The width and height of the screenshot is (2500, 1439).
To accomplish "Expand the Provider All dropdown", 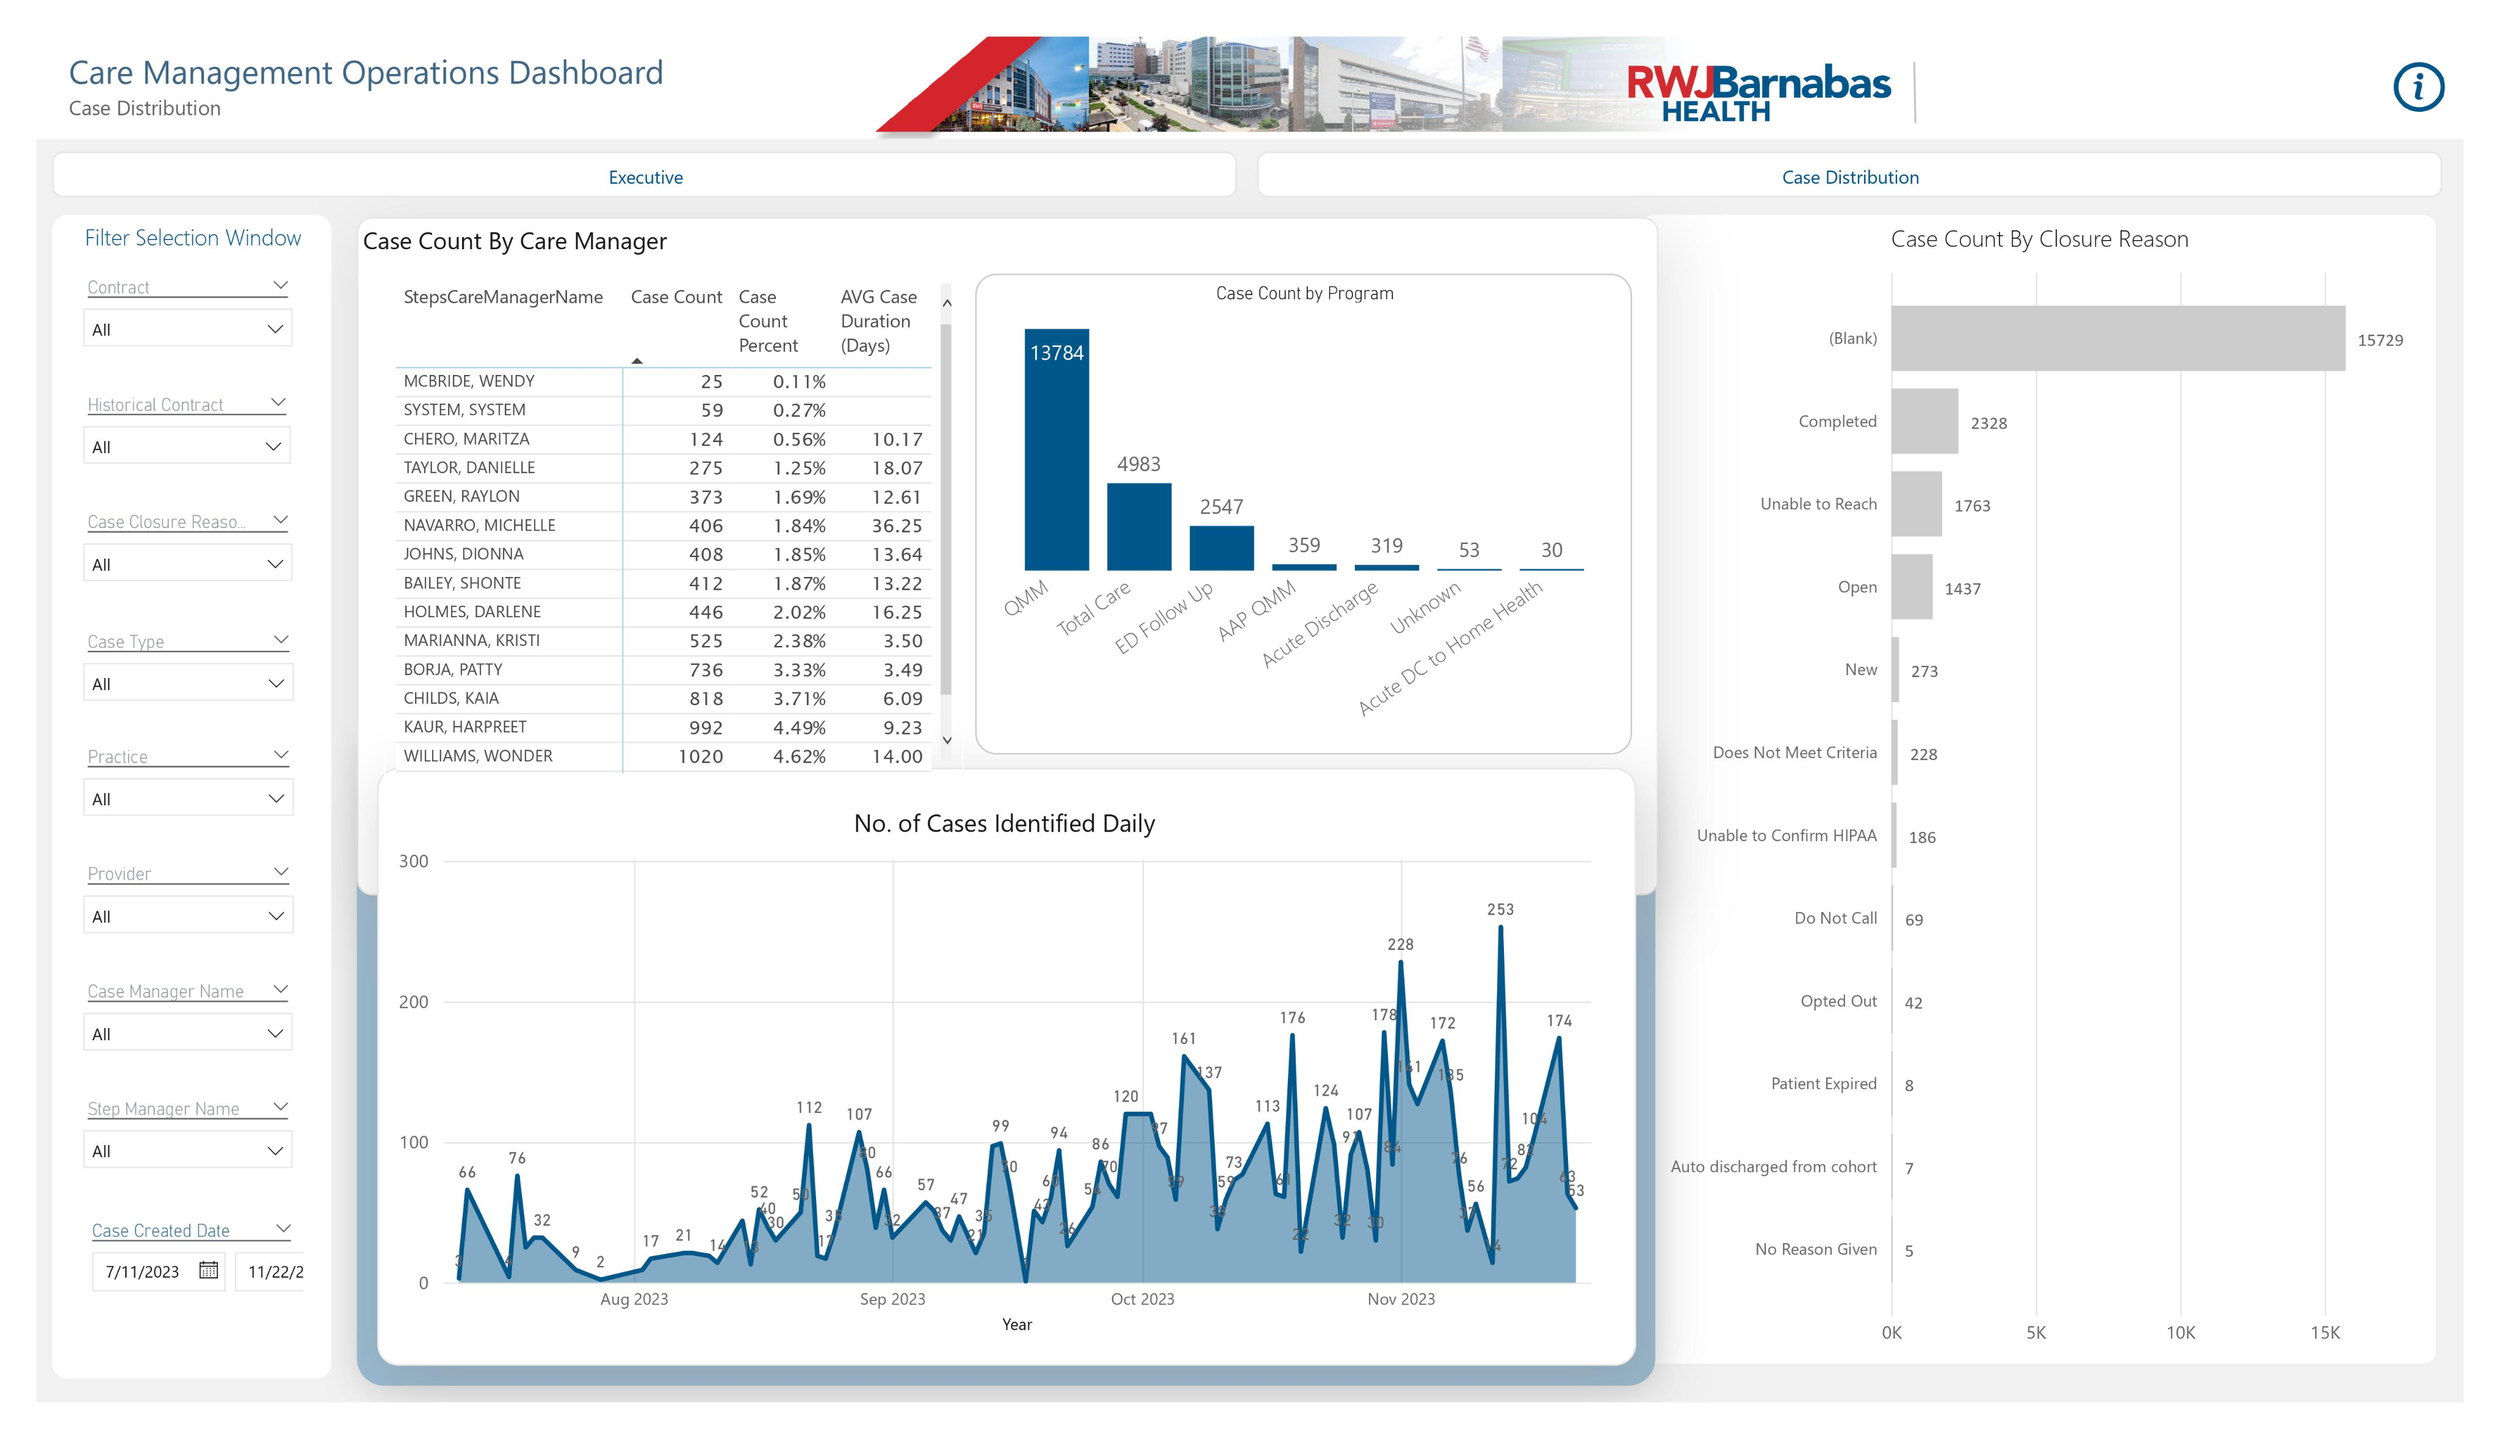I will (x=187, y=916).
